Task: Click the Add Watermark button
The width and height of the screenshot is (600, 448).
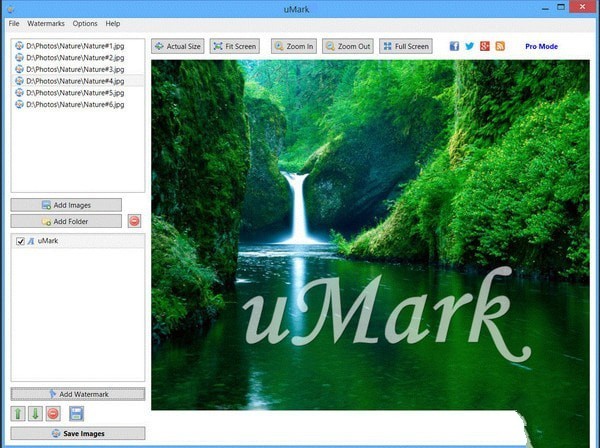Action: click(78, 394)
